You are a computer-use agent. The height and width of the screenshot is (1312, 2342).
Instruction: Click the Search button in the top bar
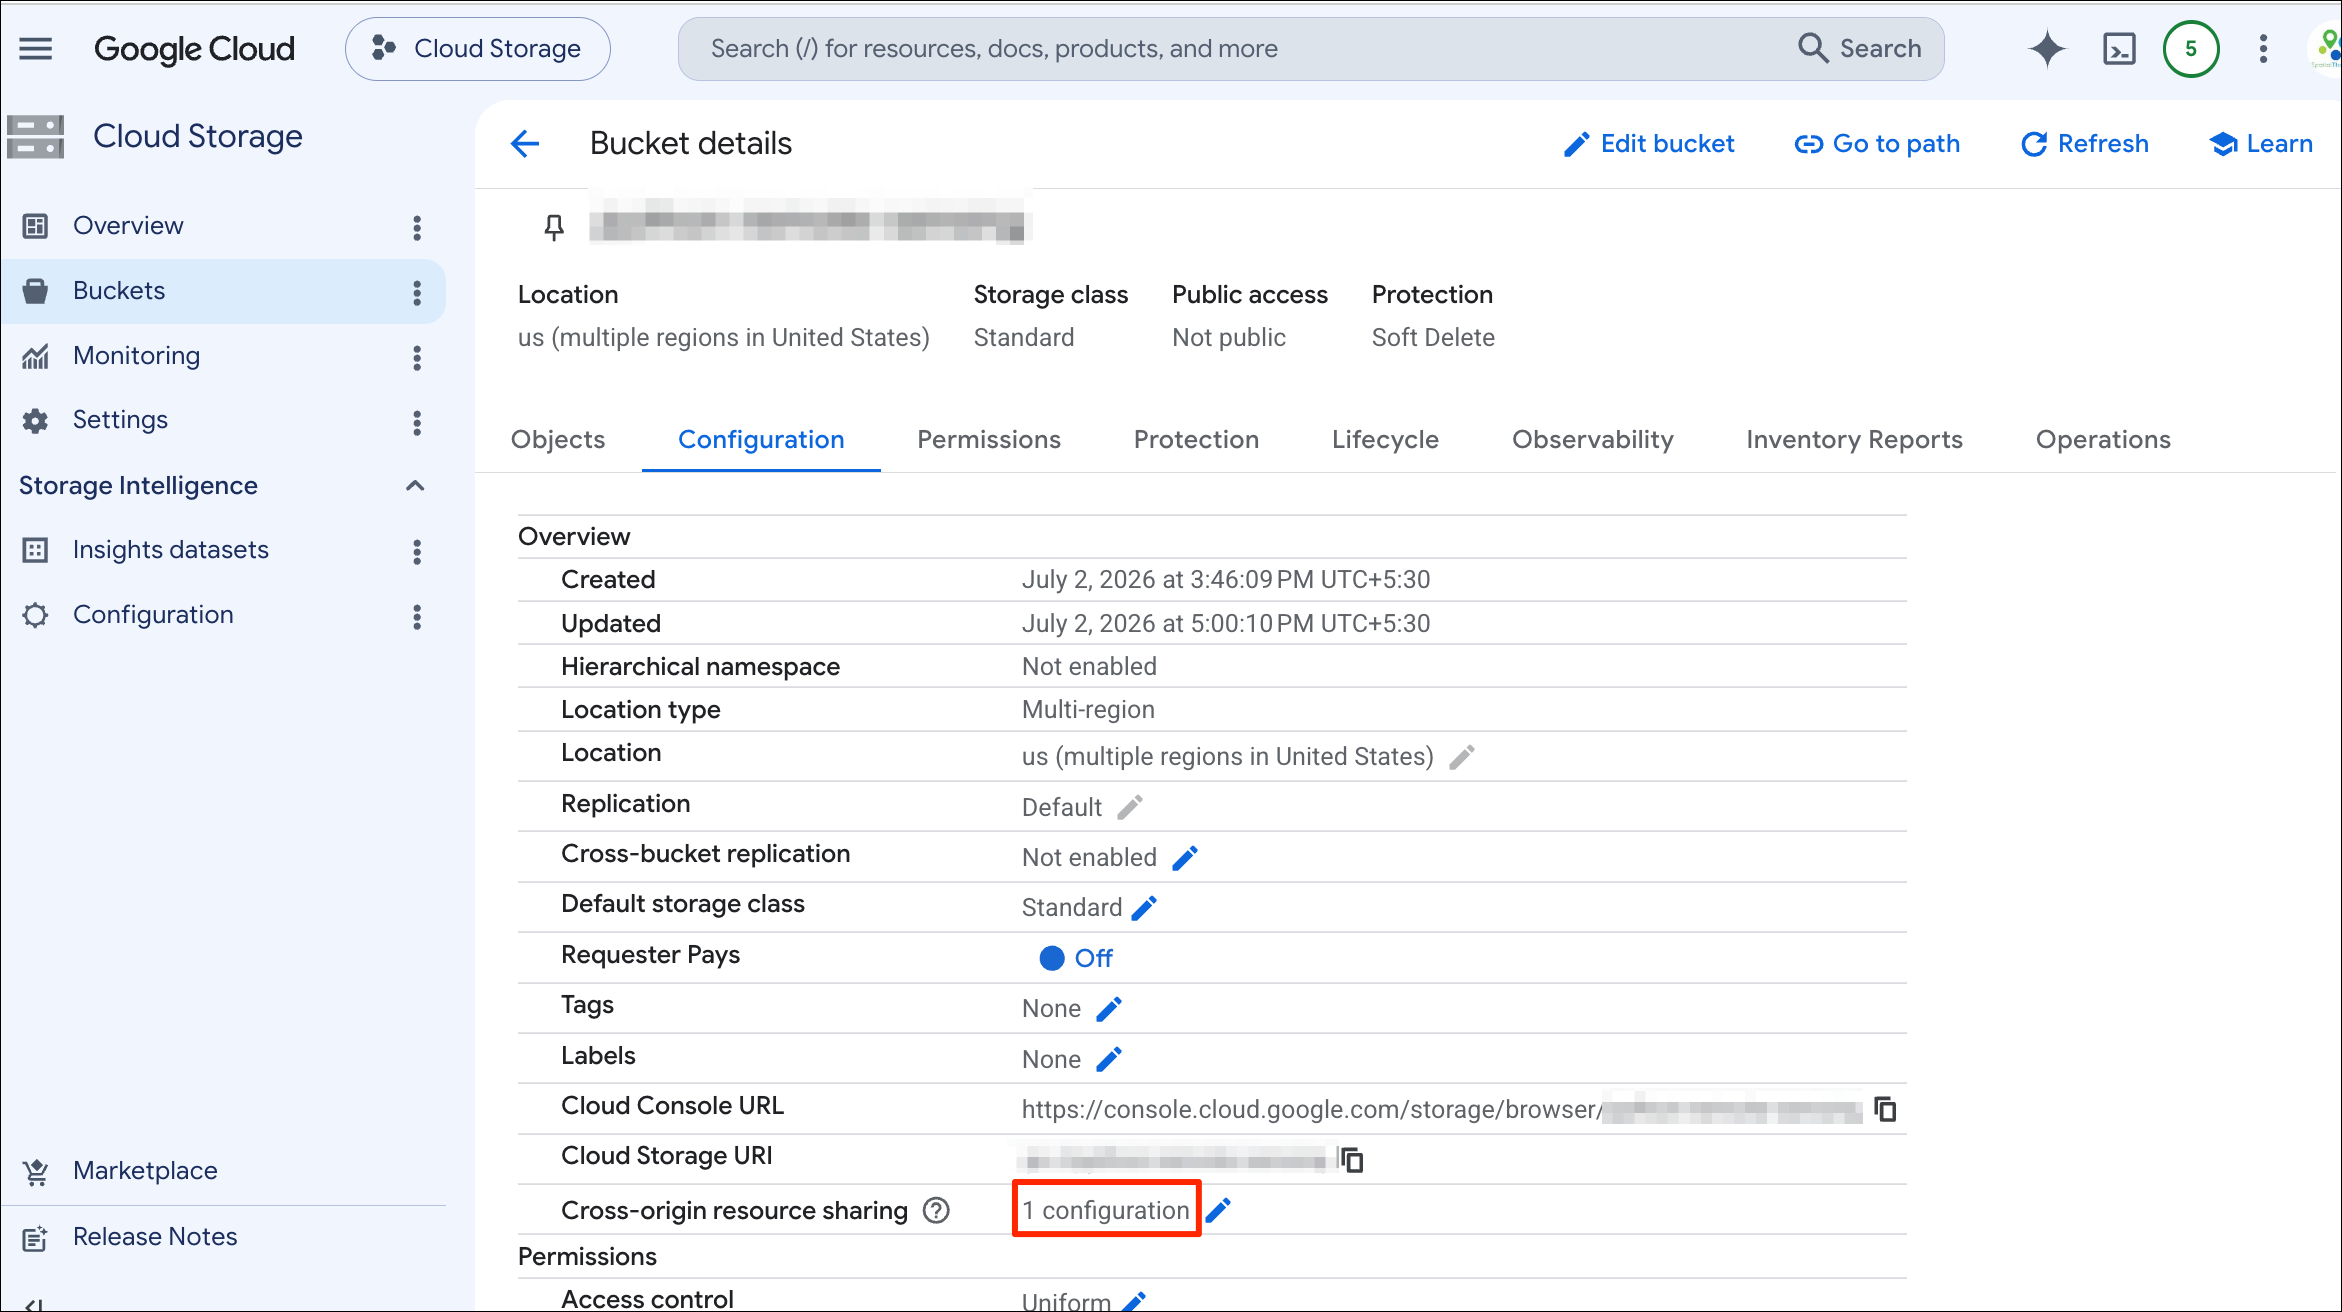pyautogui.click(x=1860, y=48)
